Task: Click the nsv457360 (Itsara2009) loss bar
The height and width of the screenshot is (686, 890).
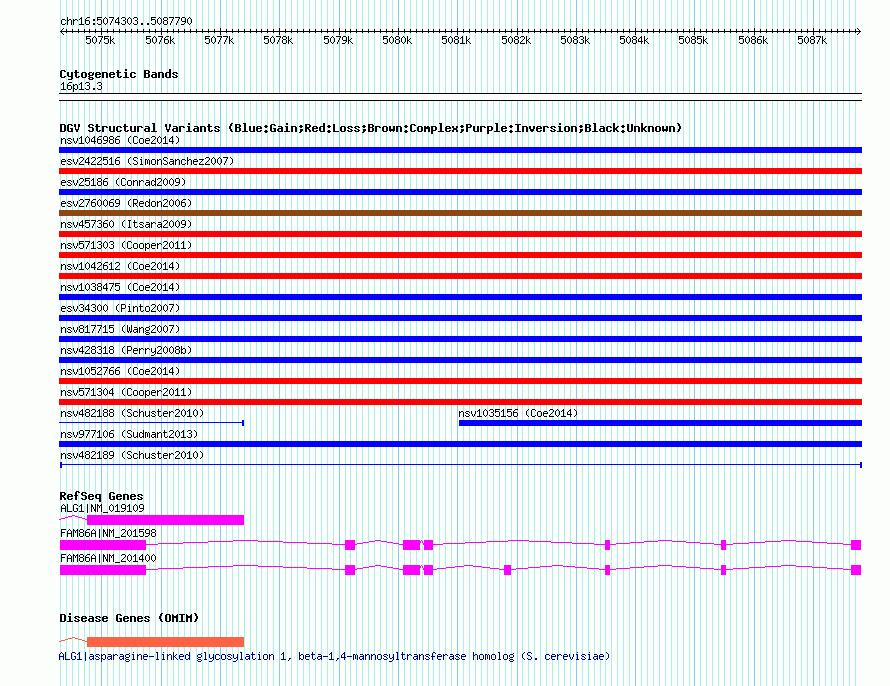Action: (460, 234)
